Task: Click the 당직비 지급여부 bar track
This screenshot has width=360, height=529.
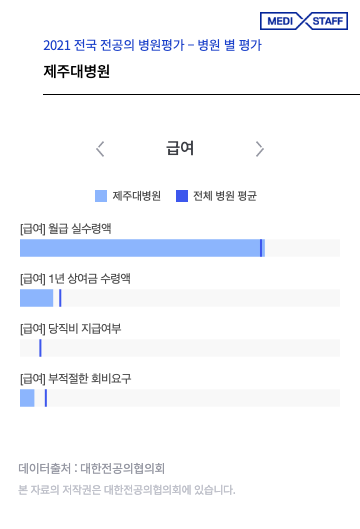Action: click(180, 348)
